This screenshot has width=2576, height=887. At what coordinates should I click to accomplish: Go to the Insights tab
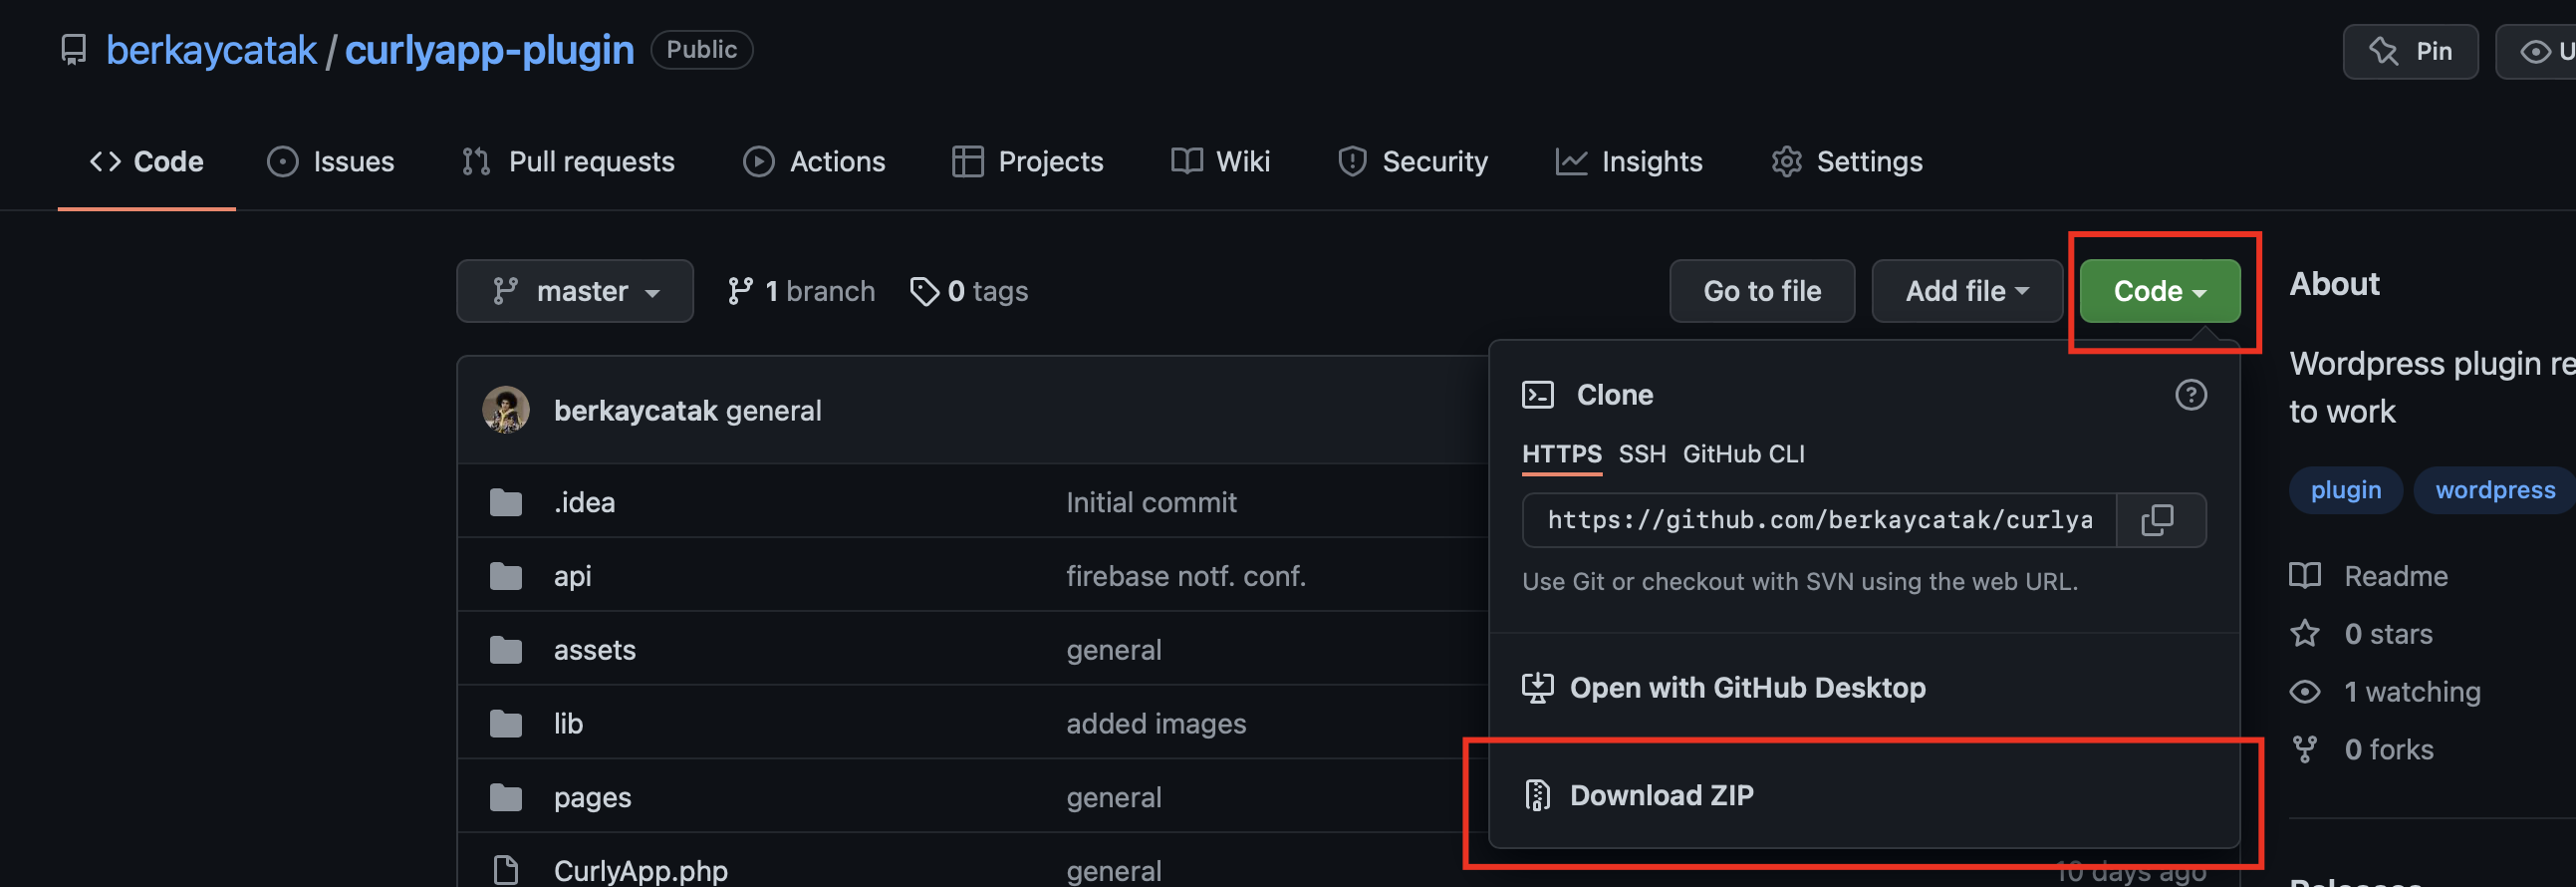click(x=1629, y=161)
